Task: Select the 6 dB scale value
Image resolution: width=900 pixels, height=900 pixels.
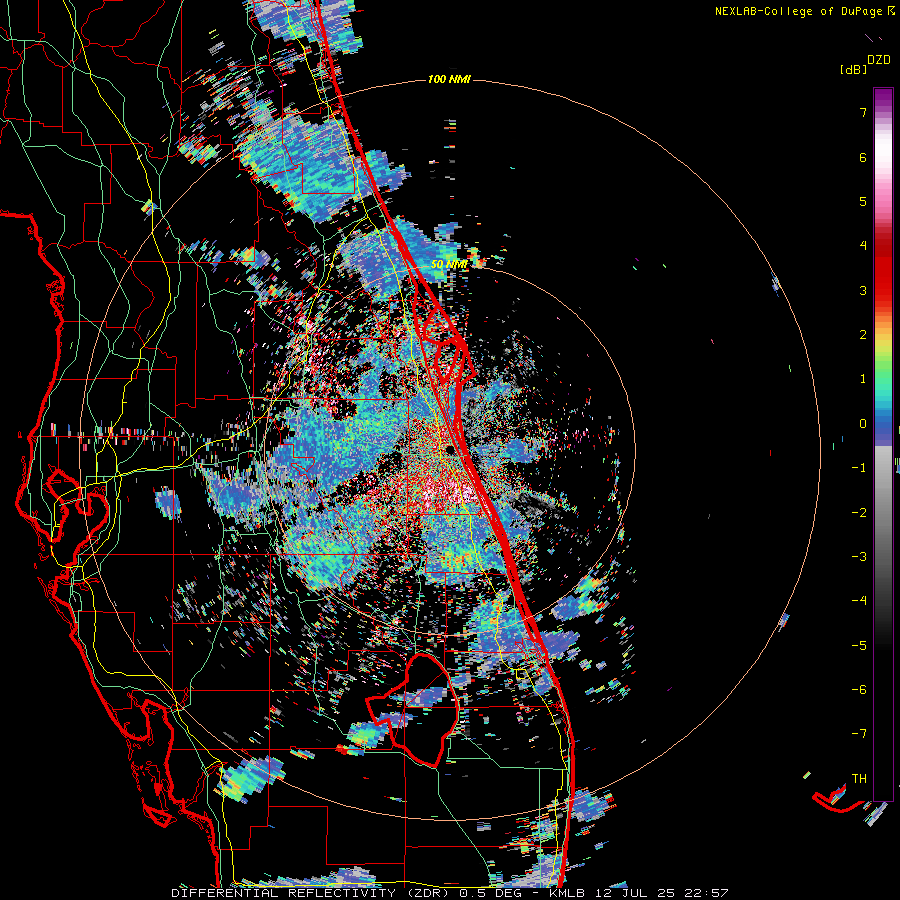Action: pos(863,157)
